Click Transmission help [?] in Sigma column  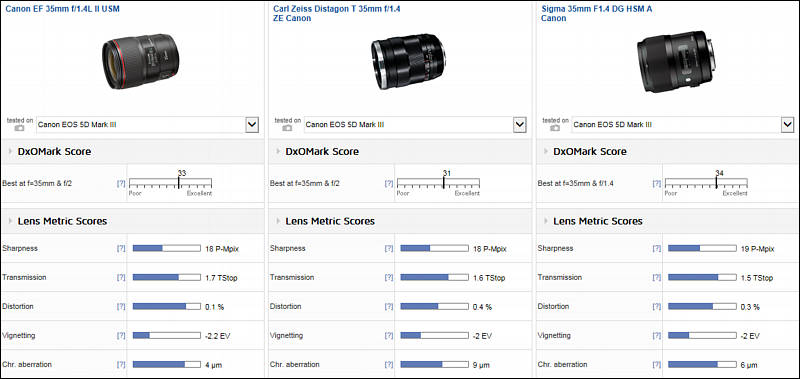coord(657,277)
